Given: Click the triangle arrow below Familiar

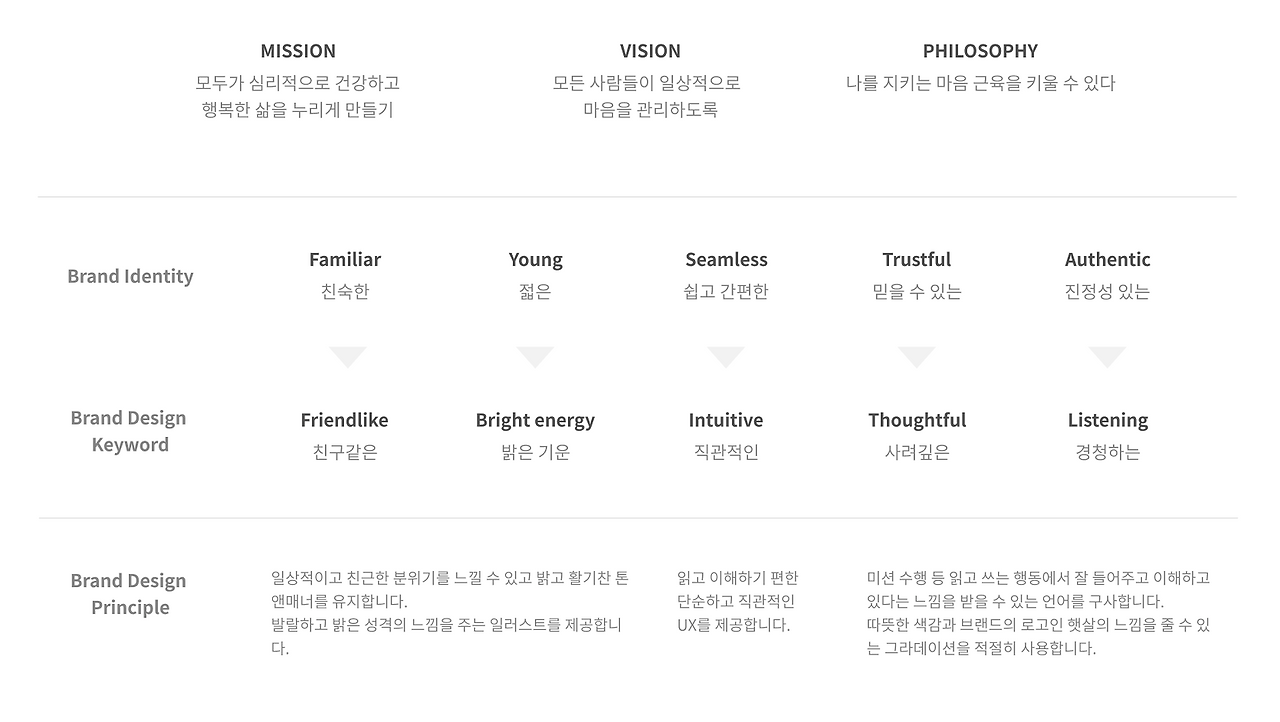Looking at the screenshot, I should pos(348,357).
